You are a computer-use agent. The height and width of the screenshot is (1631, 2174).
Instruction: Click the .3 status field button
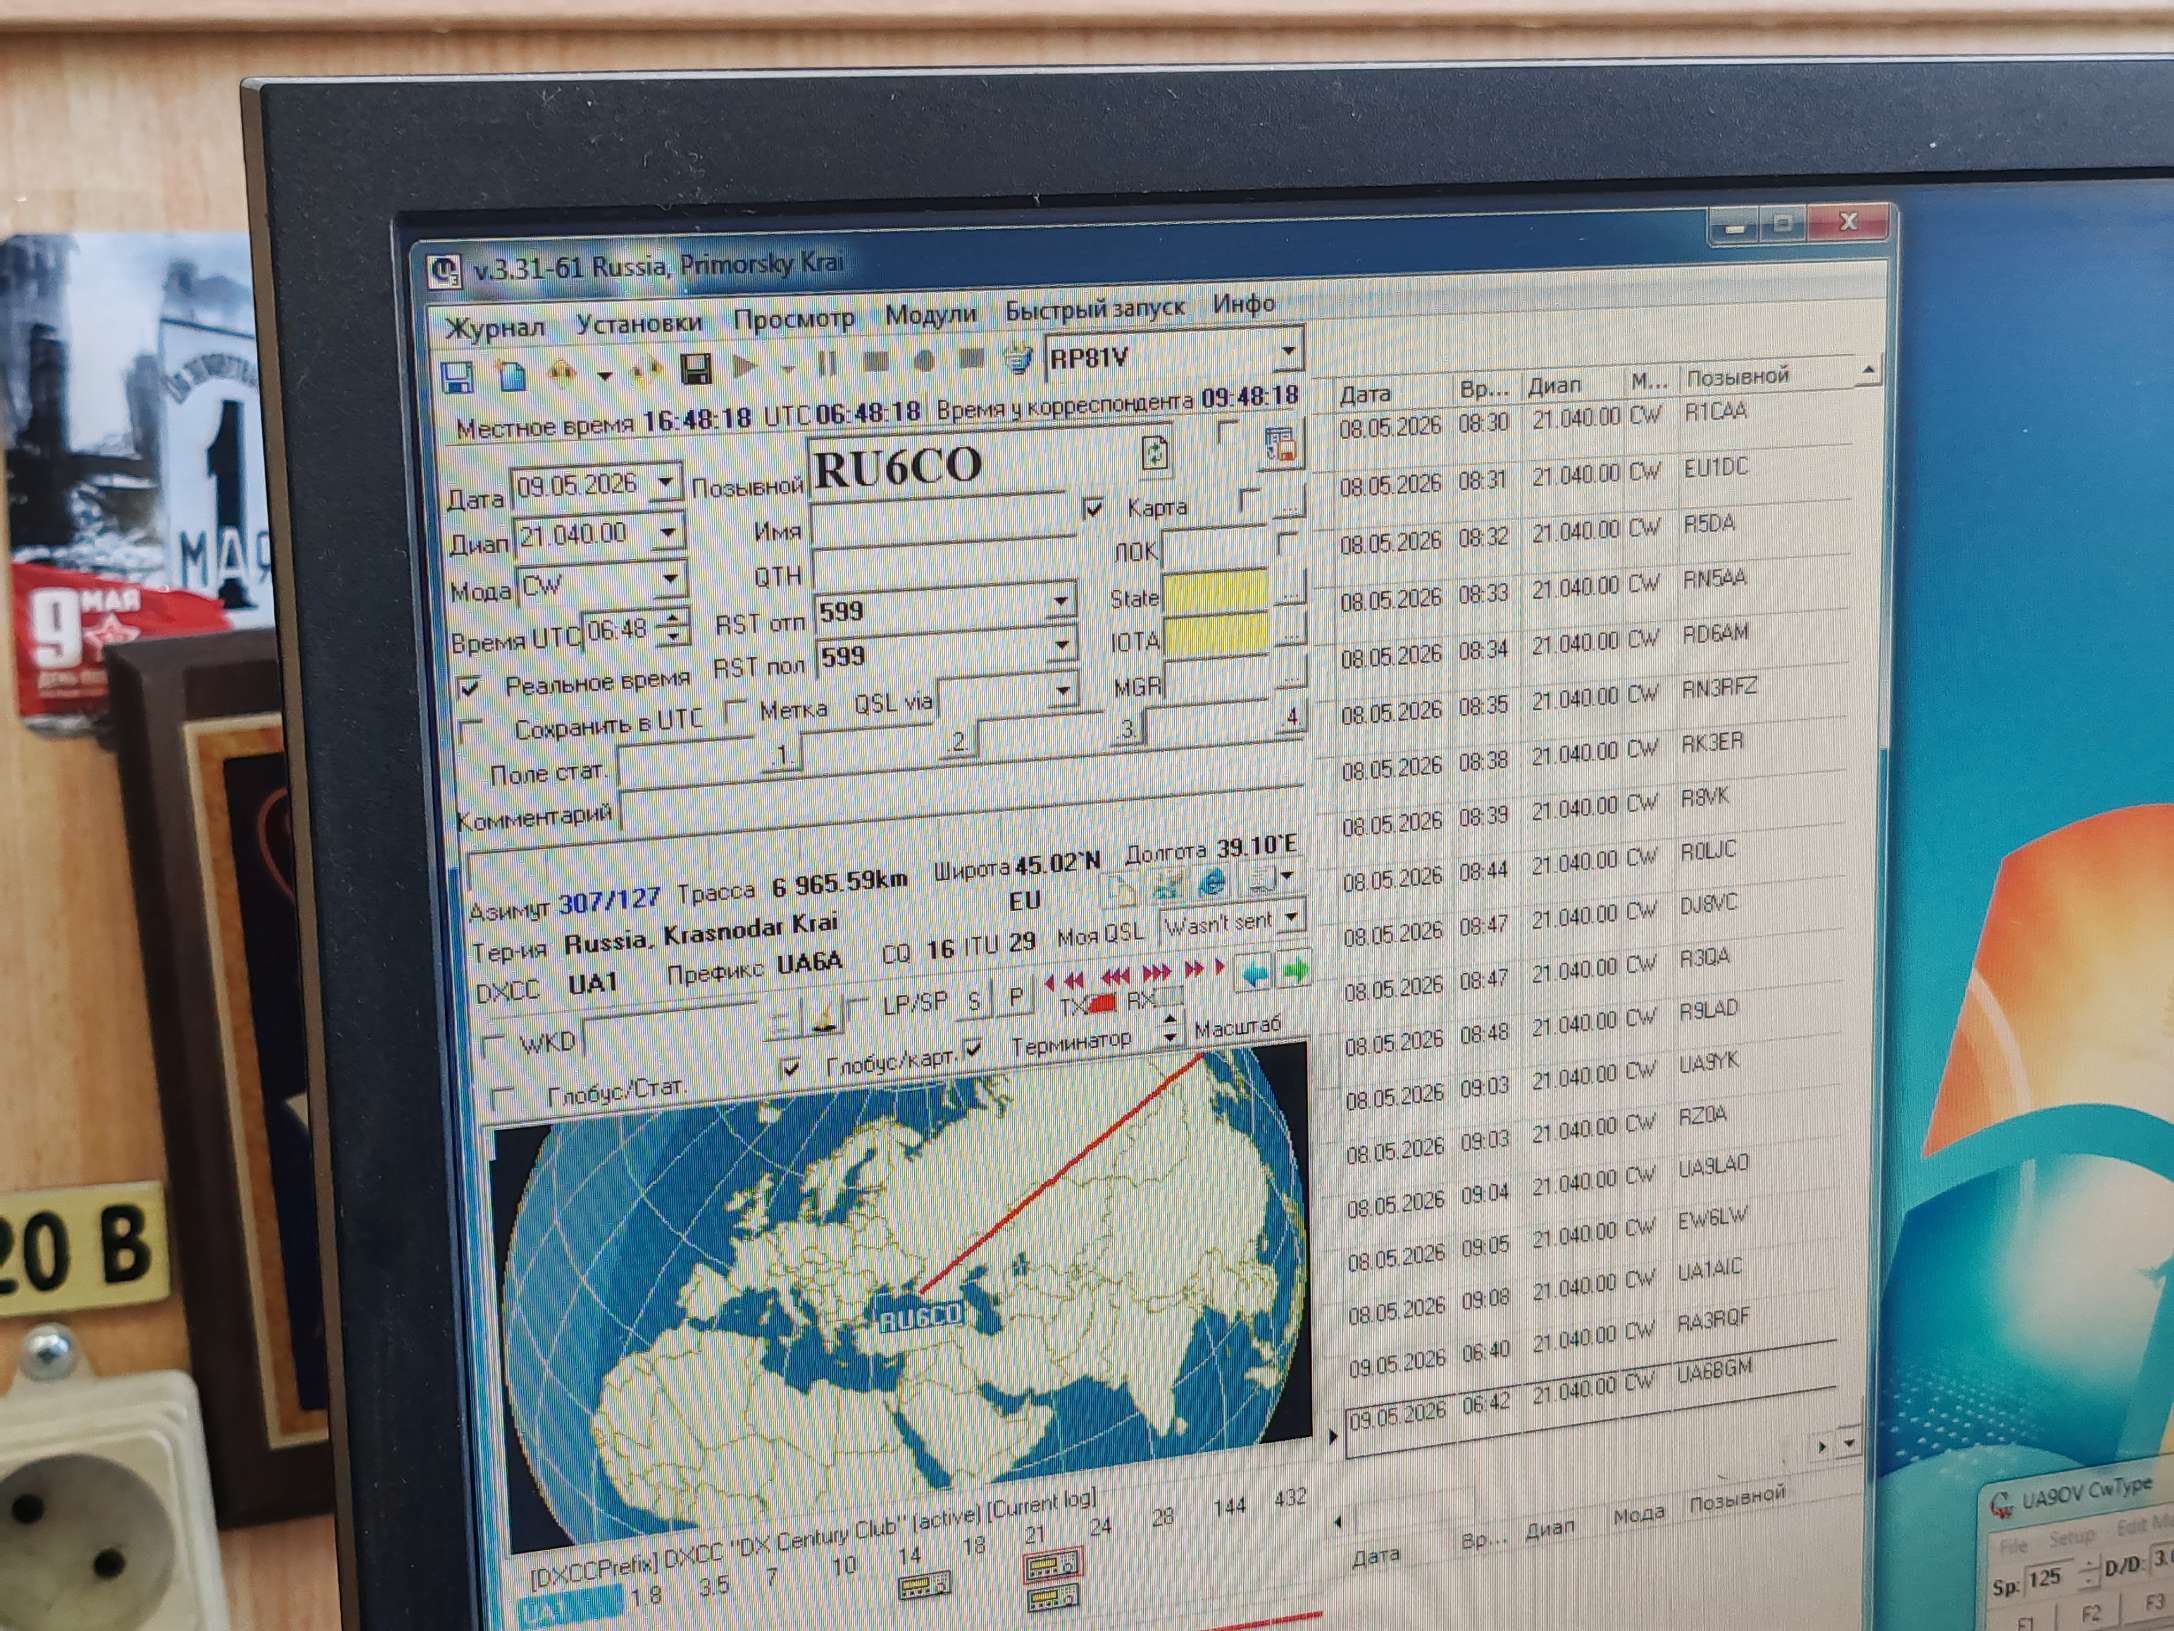[1127, 731]
